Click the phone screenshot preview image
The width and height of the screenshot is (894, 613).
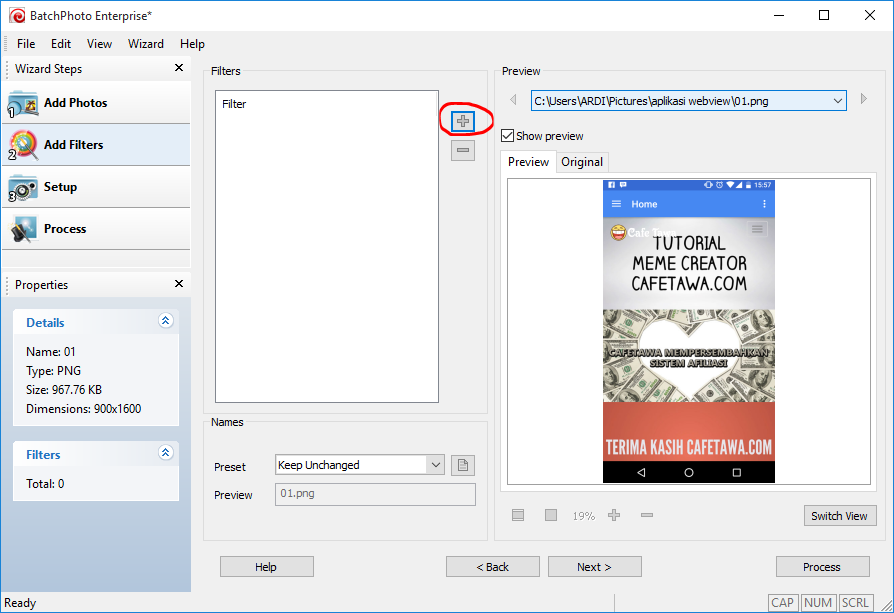point(689,331)
